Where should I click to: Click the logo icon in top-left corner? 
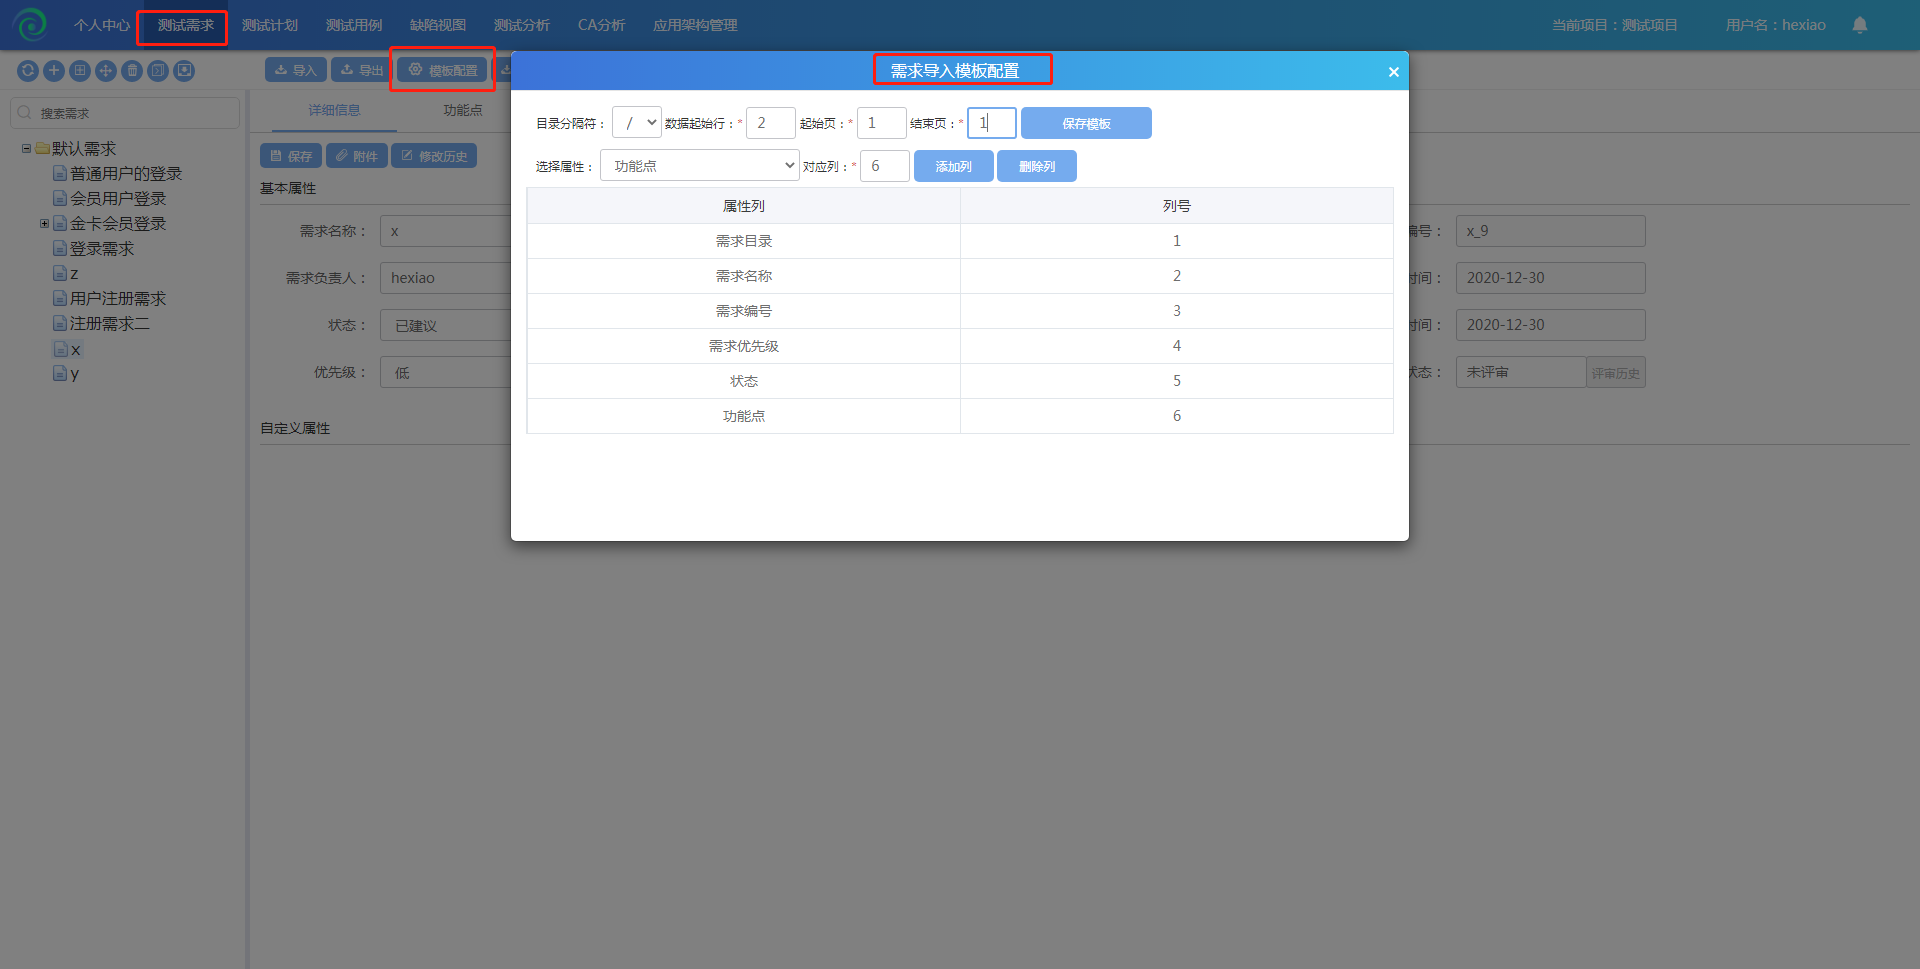(30, 24)
